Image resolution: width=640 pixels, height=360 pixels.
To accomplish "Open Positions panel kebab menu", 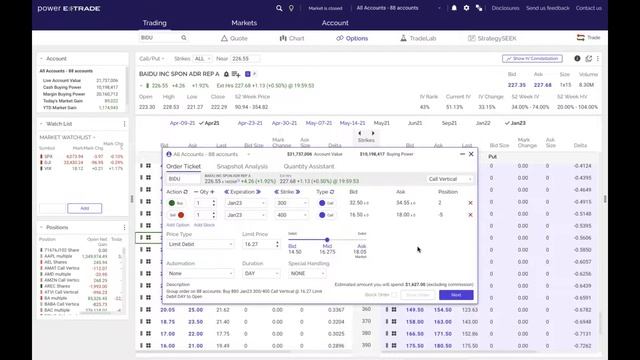I will pos(124,227).
